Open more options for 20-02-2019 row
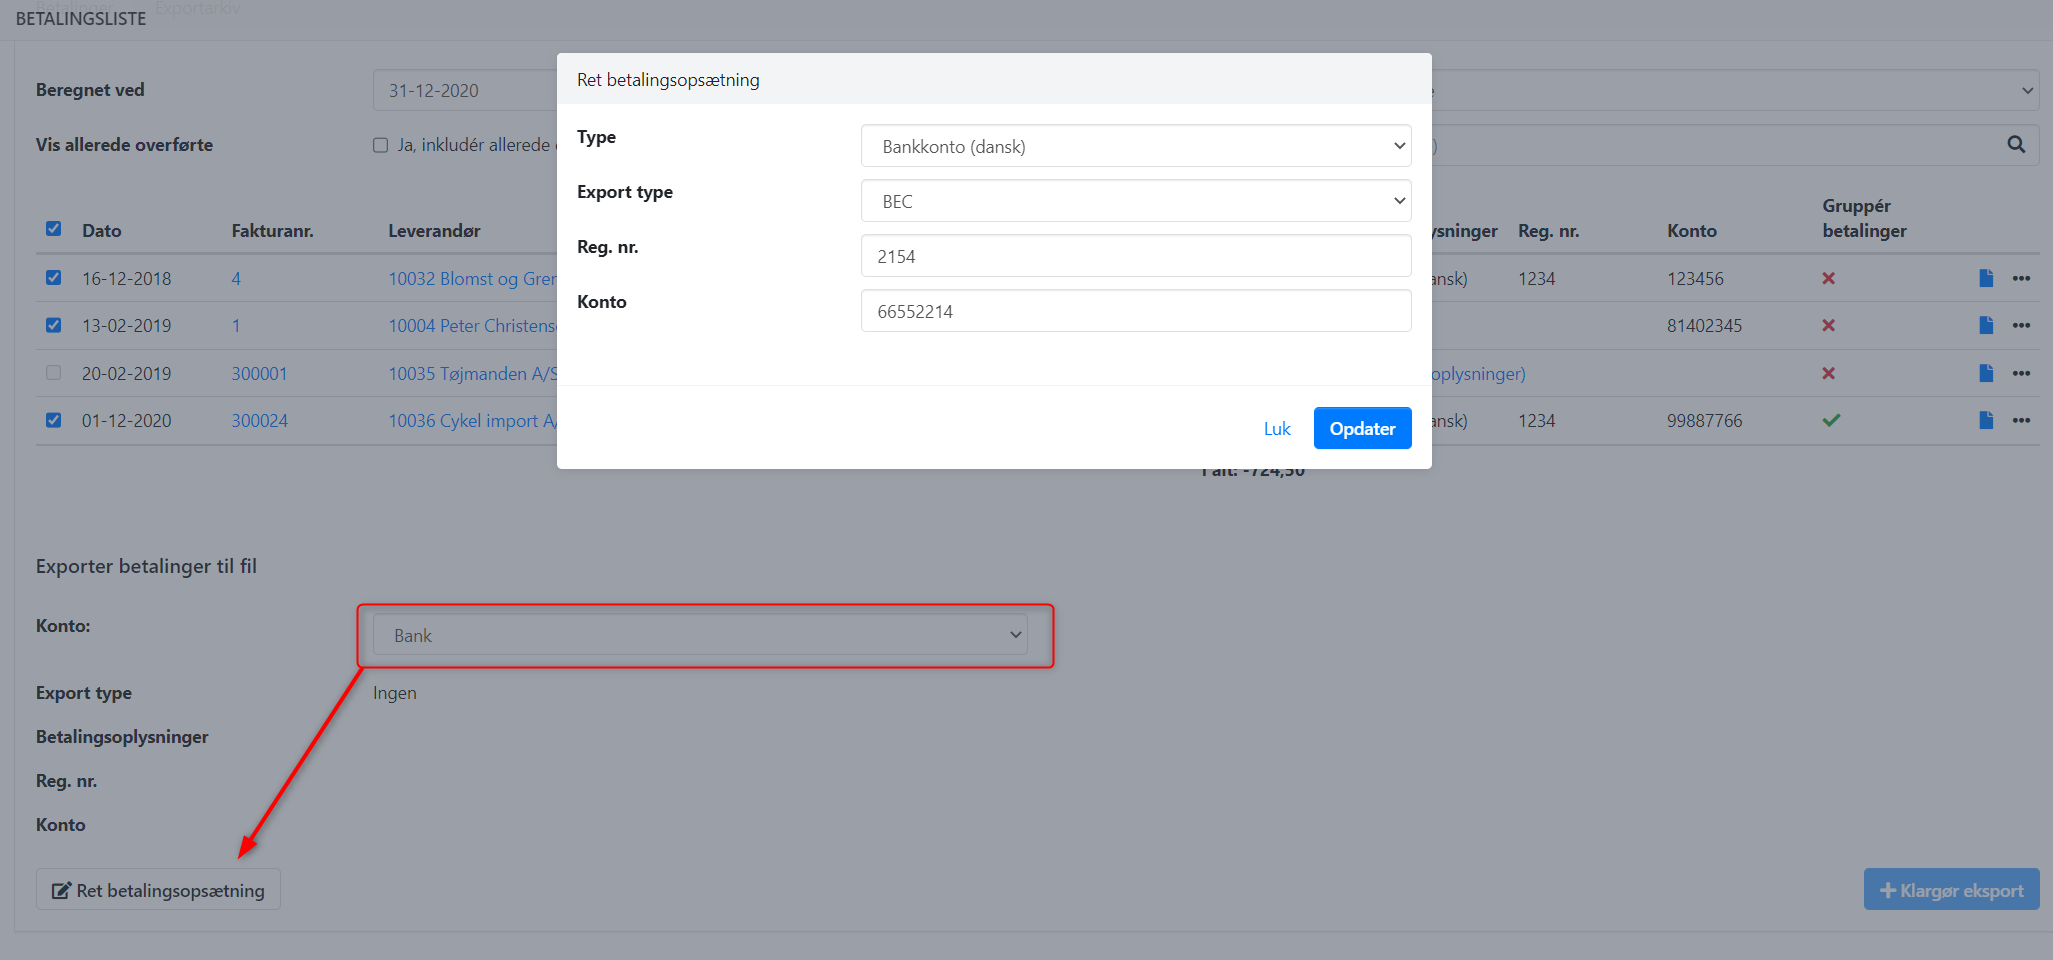This screenshot has height=960, width=2053. coord(2021,373)
